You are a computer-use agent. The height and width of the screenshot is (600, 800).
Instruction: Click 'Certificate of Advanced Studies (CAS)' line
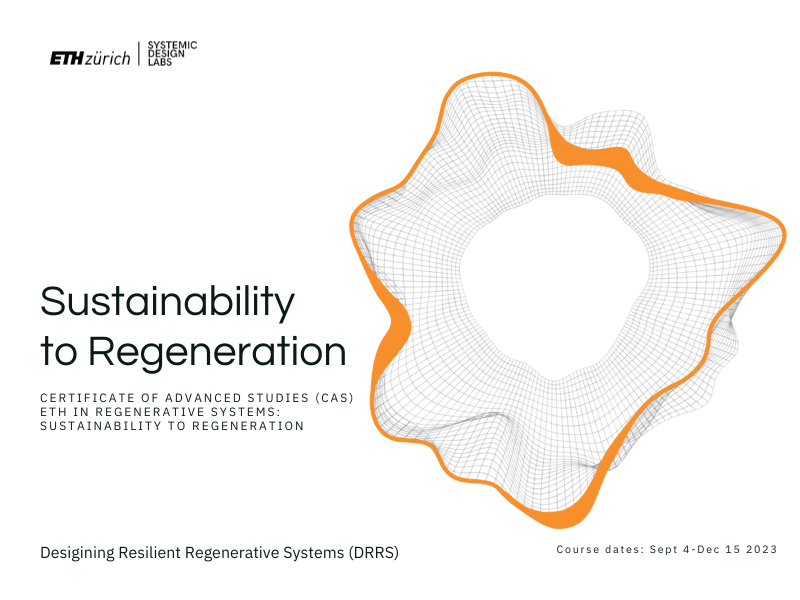(197, 398)
